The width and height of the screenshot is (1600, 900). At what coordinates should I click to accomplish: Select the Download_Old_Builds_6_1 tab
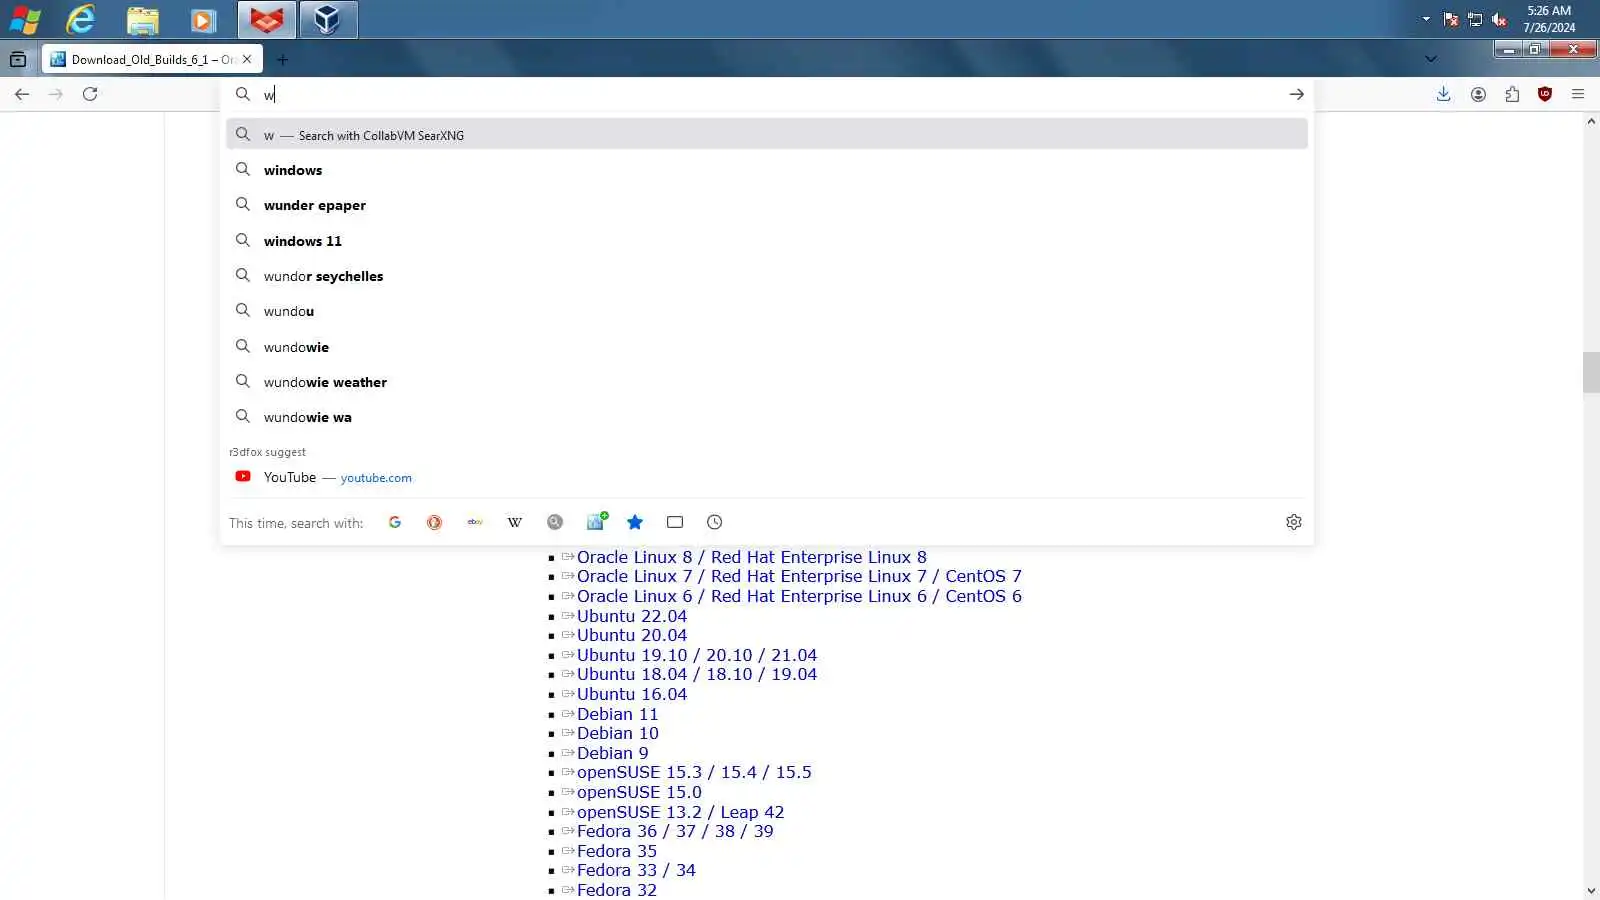pyautogui.click(x=152, y=59)
